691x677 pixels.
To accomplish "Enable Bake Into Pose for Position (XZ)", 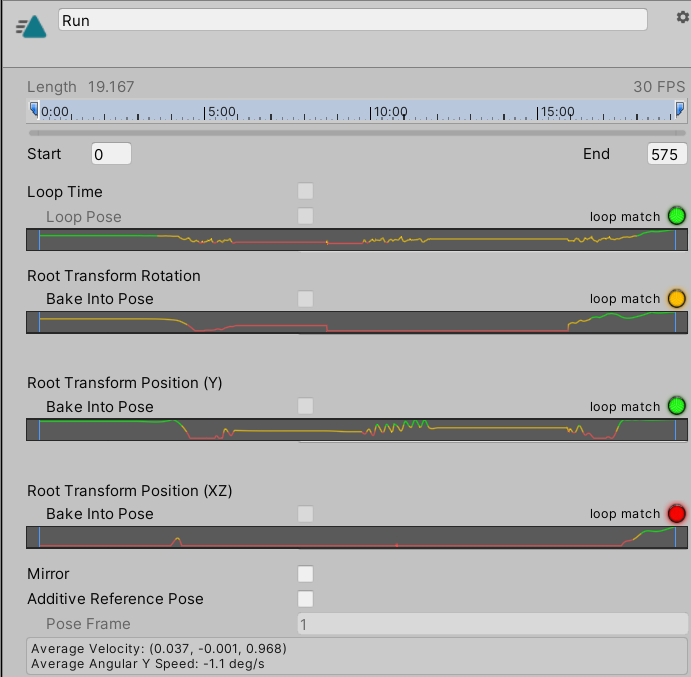I will [305, 514].
